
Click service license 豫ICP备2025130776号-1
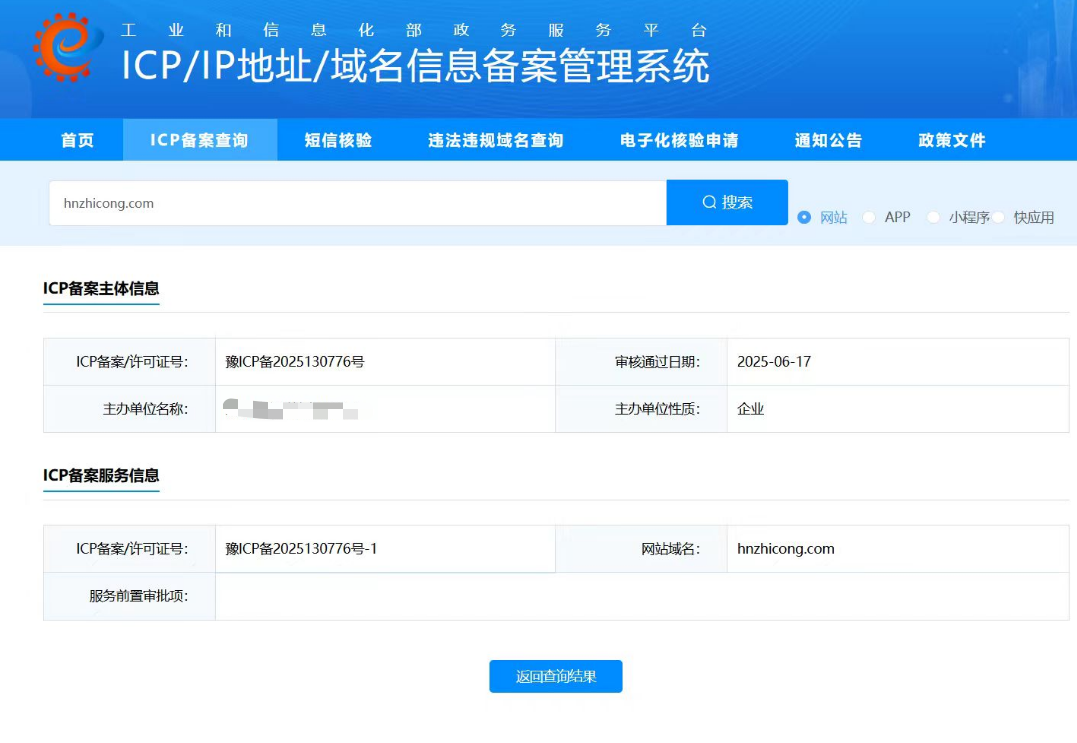point(301,549)
